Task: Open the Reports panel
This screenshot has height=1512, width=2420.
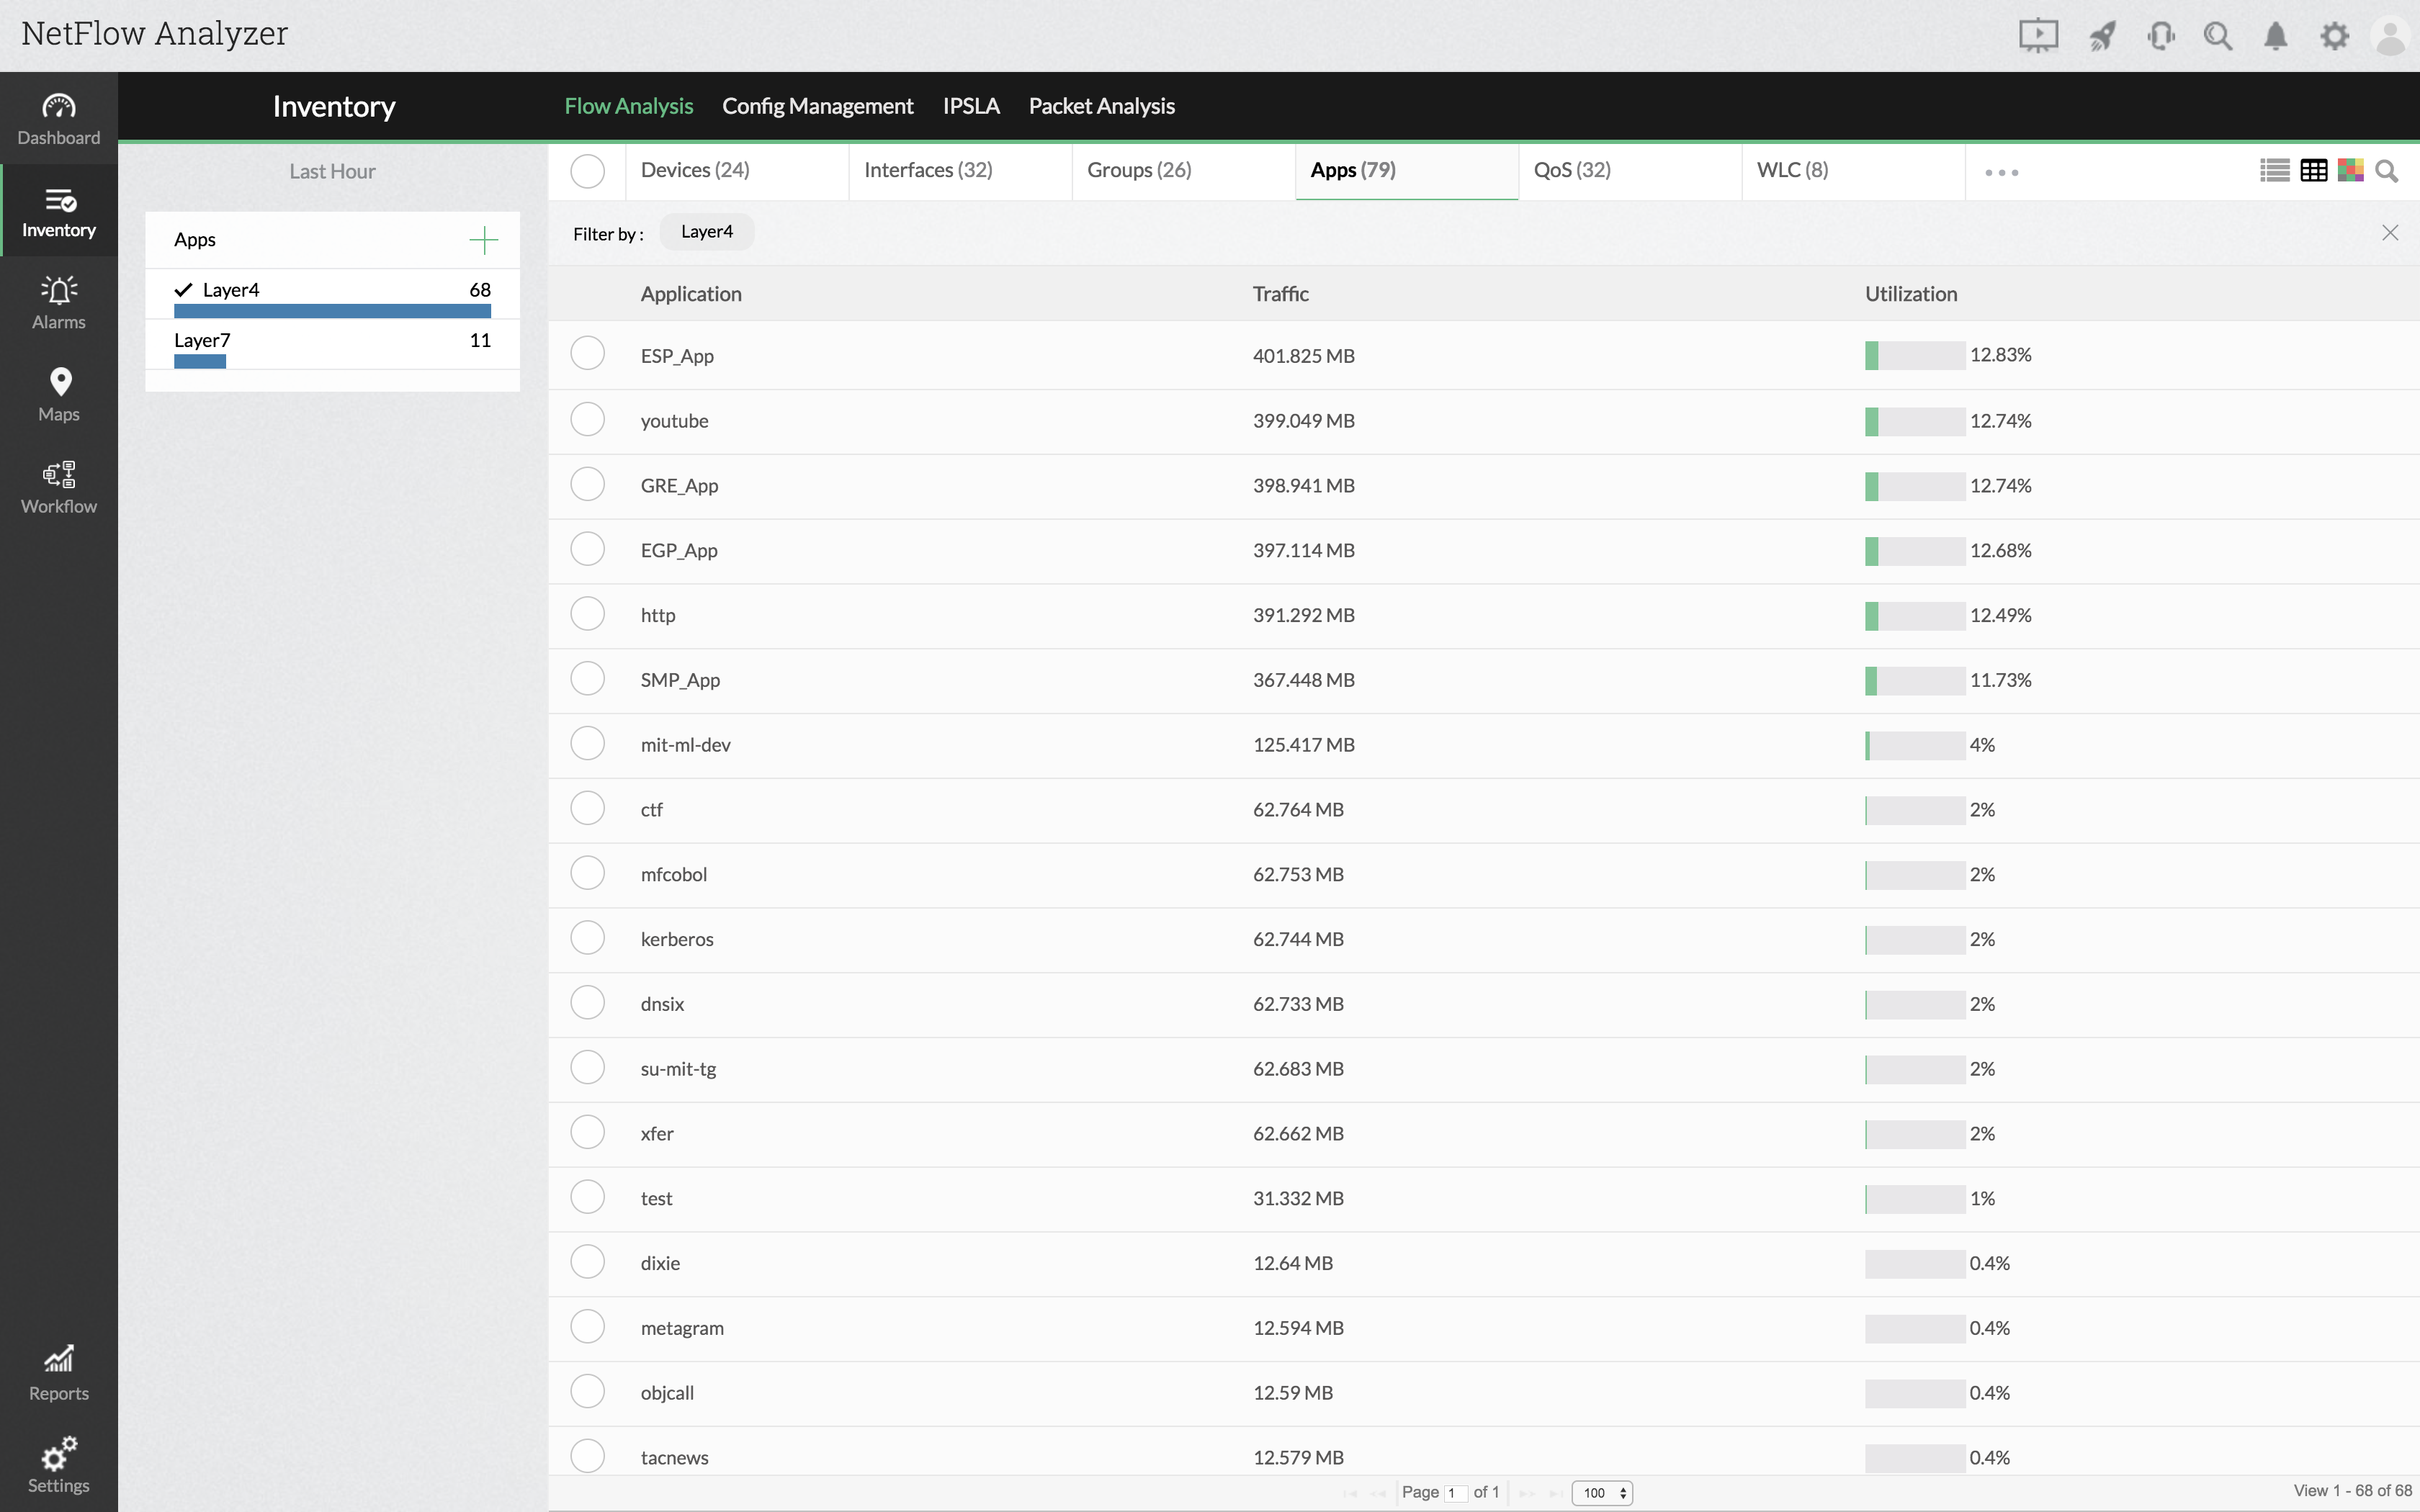Action: [58, 1372]
